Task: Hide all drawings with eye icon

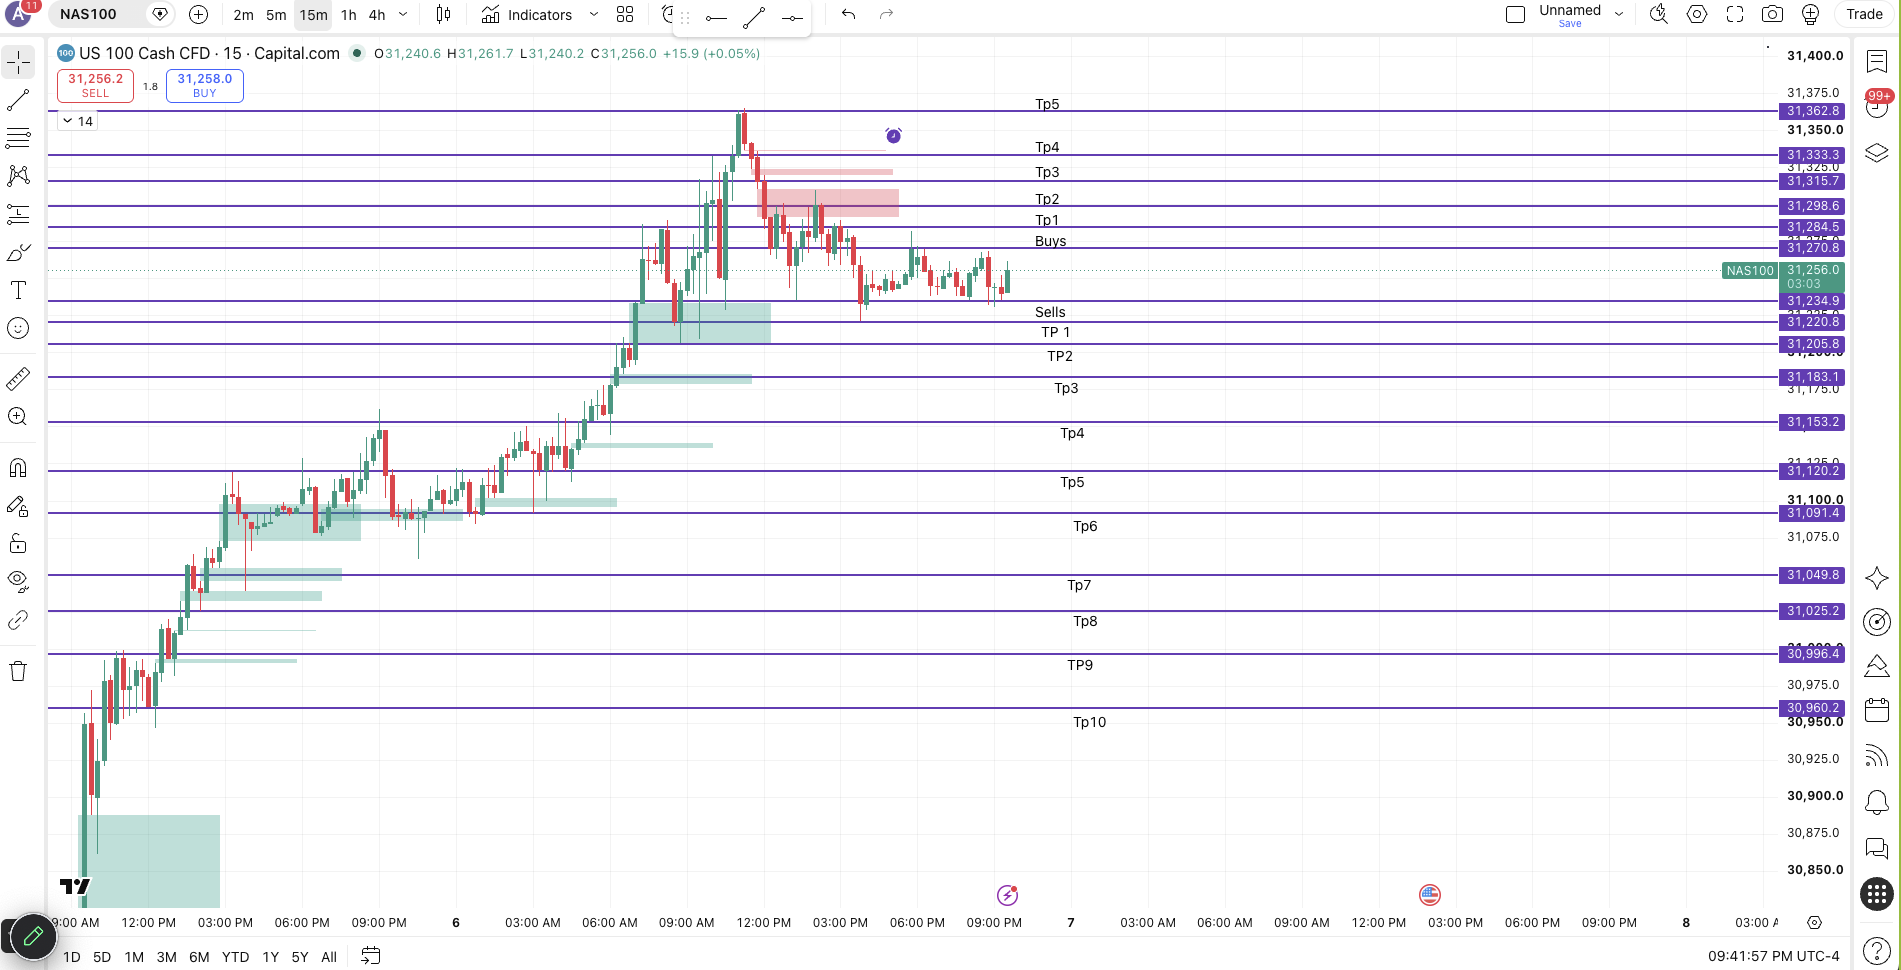Action: pos(18,582)
